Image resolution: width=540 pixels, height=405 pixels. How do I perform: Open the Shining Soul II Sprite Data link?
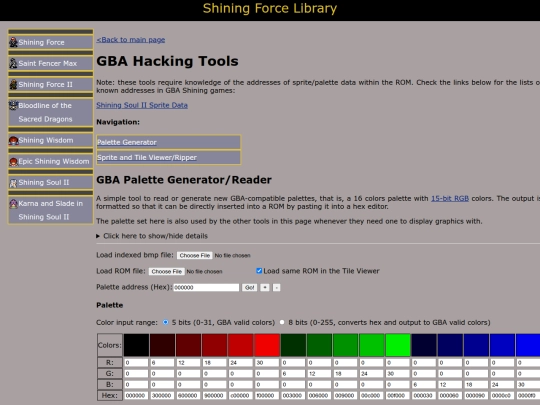pos(142,105)
